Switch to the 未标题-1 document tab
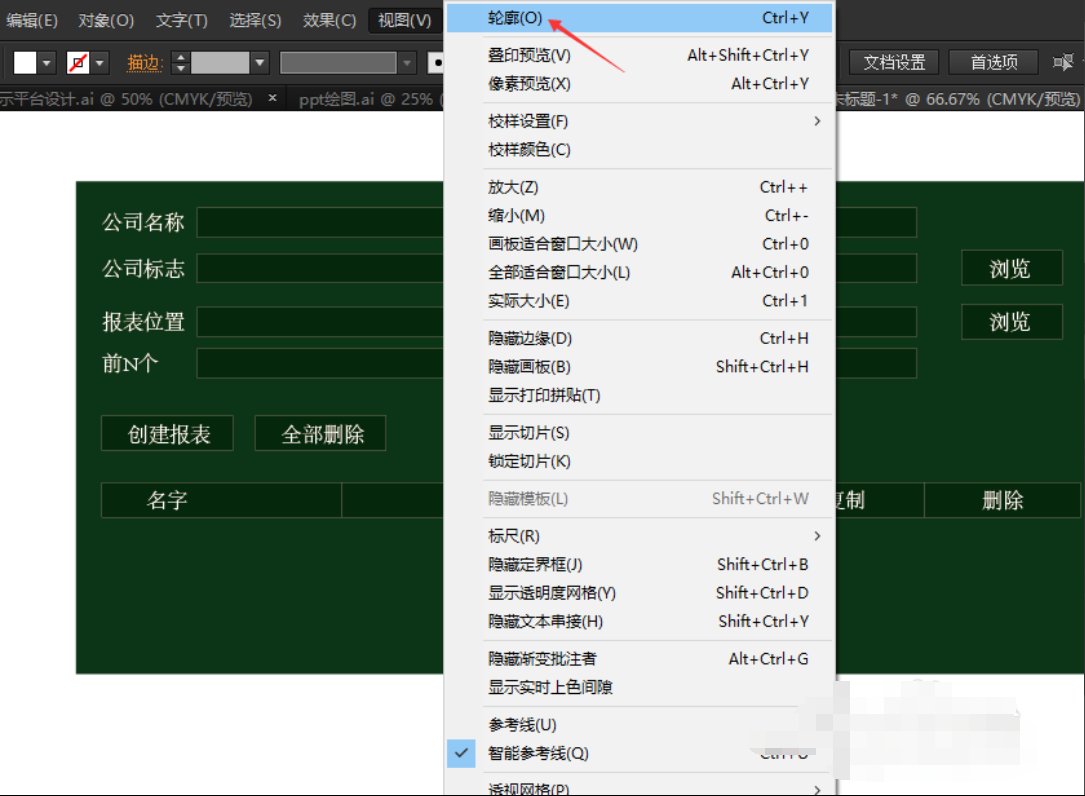 [958, 100]
